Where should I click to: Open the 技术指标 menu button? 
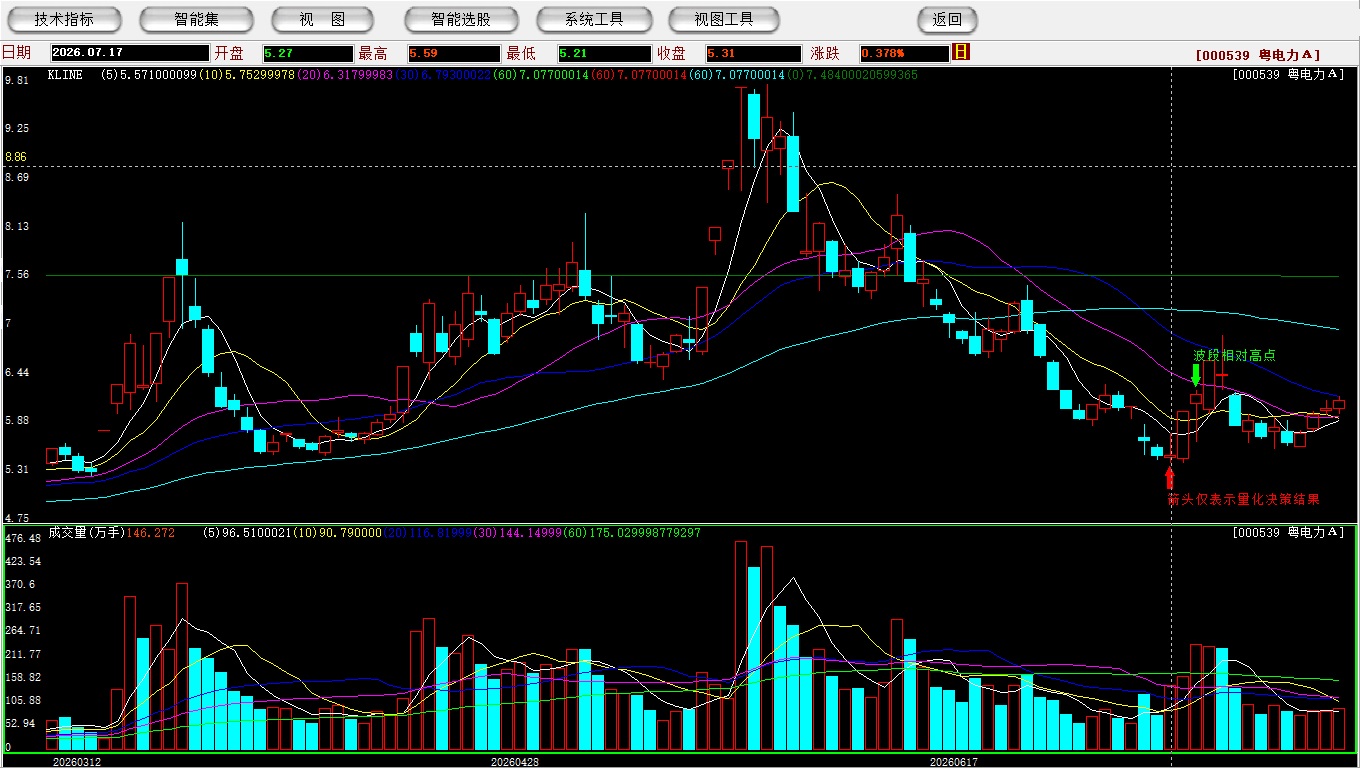coord(64,19)
